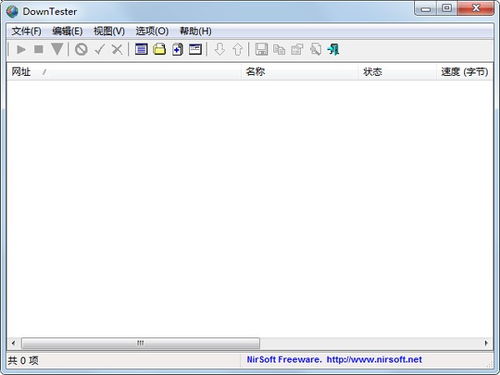The width and height of the screenshot is (500, 375).
Task: Click the window properties toolbar icon
Action: point(195,49)
